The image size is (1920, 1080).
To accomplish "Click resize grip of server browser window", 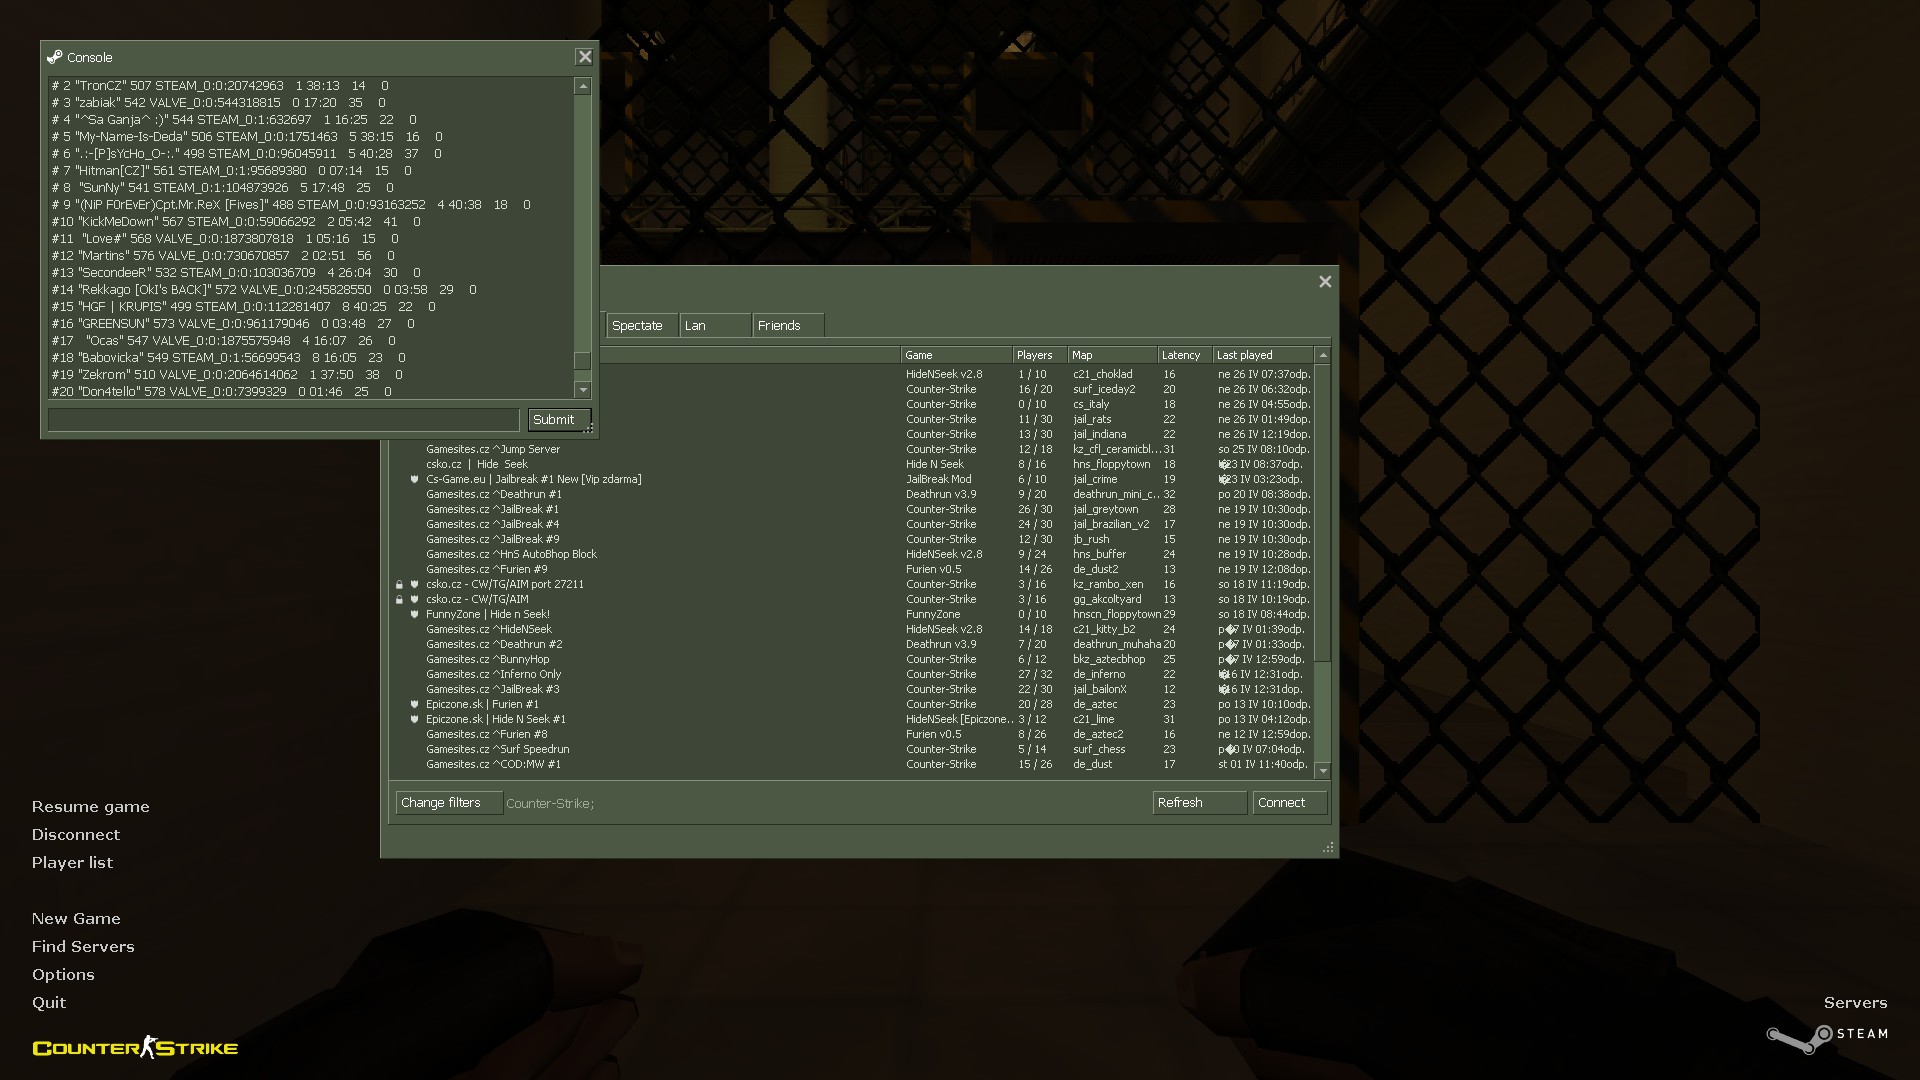I will (x=1328, y=847).
